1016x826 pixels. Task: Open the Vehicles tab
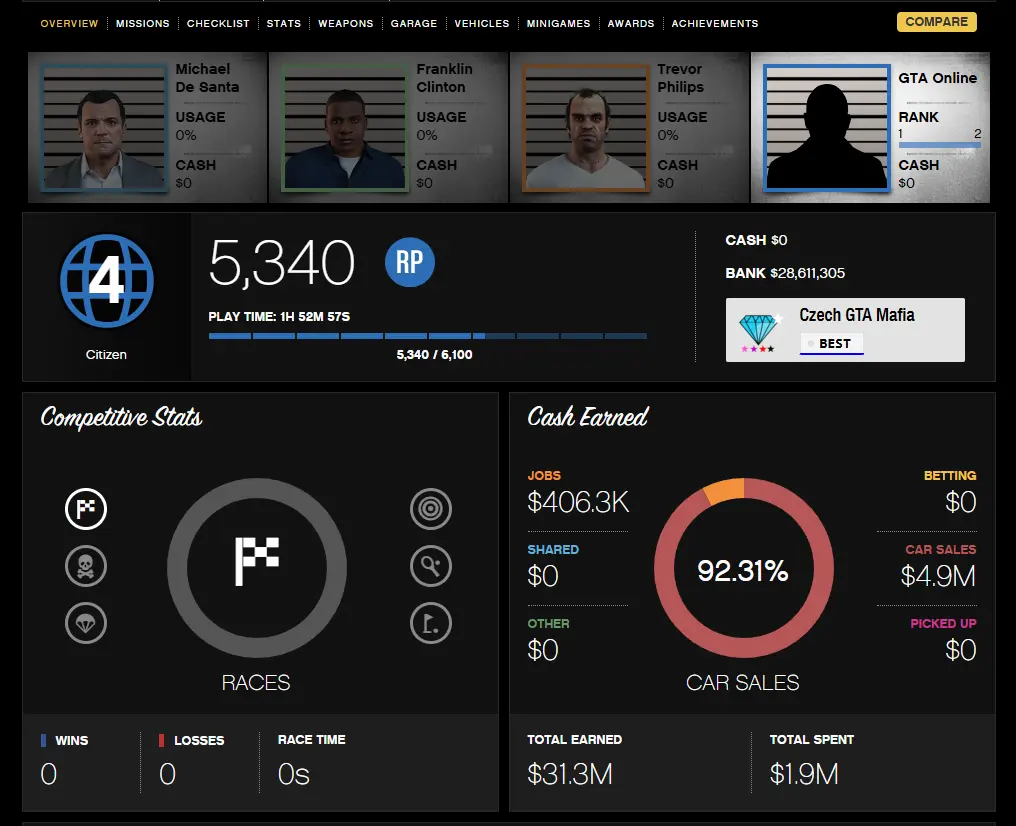tap(481, 23)
